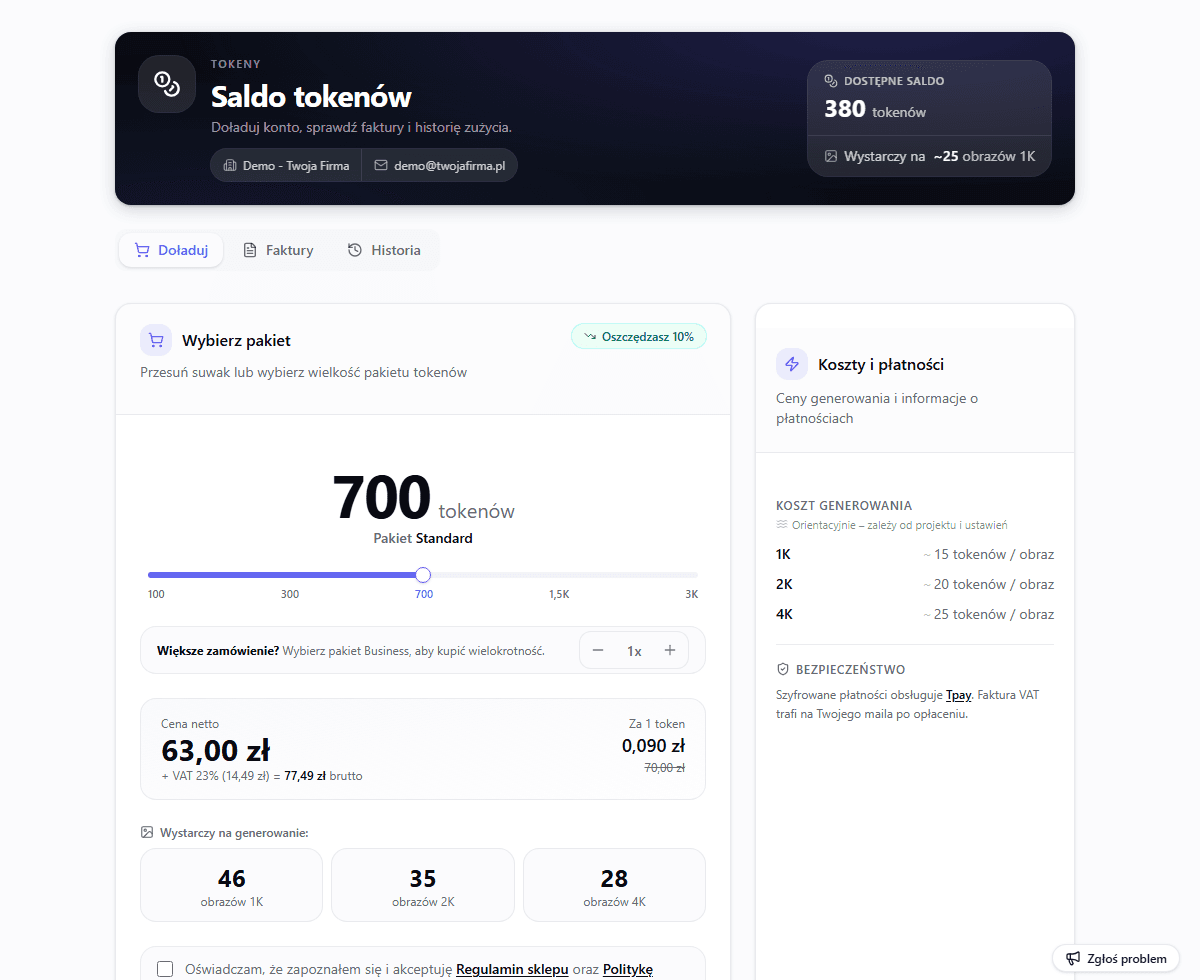The width and height of the screenshot is (1200, 980).
Task: Click the megaphone icon in Zgłoś problem
Action: tap(1073, 958)
